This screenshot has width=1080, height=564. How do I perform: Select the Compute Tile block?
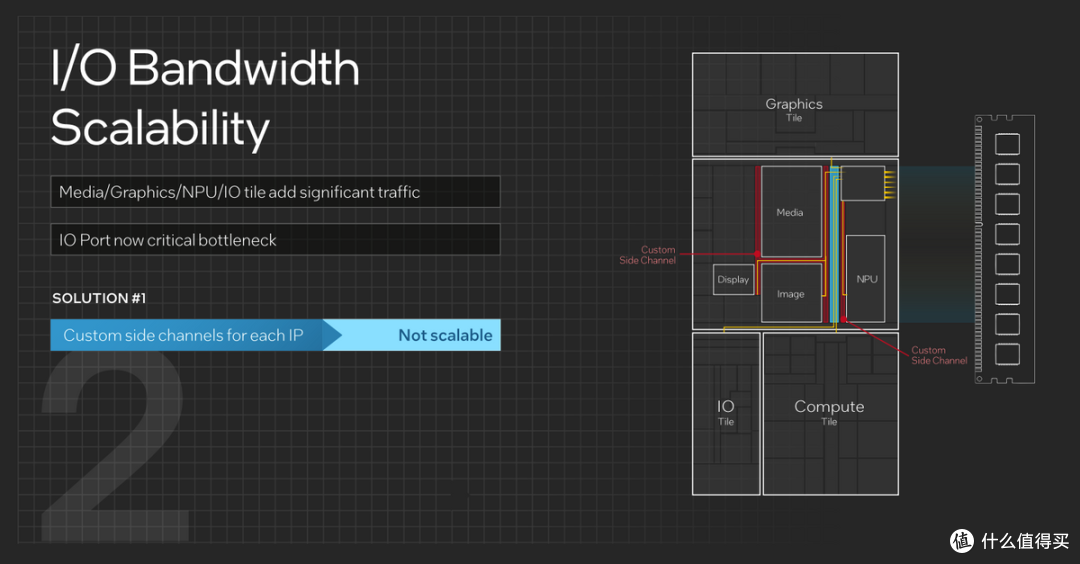coord(829,412)
